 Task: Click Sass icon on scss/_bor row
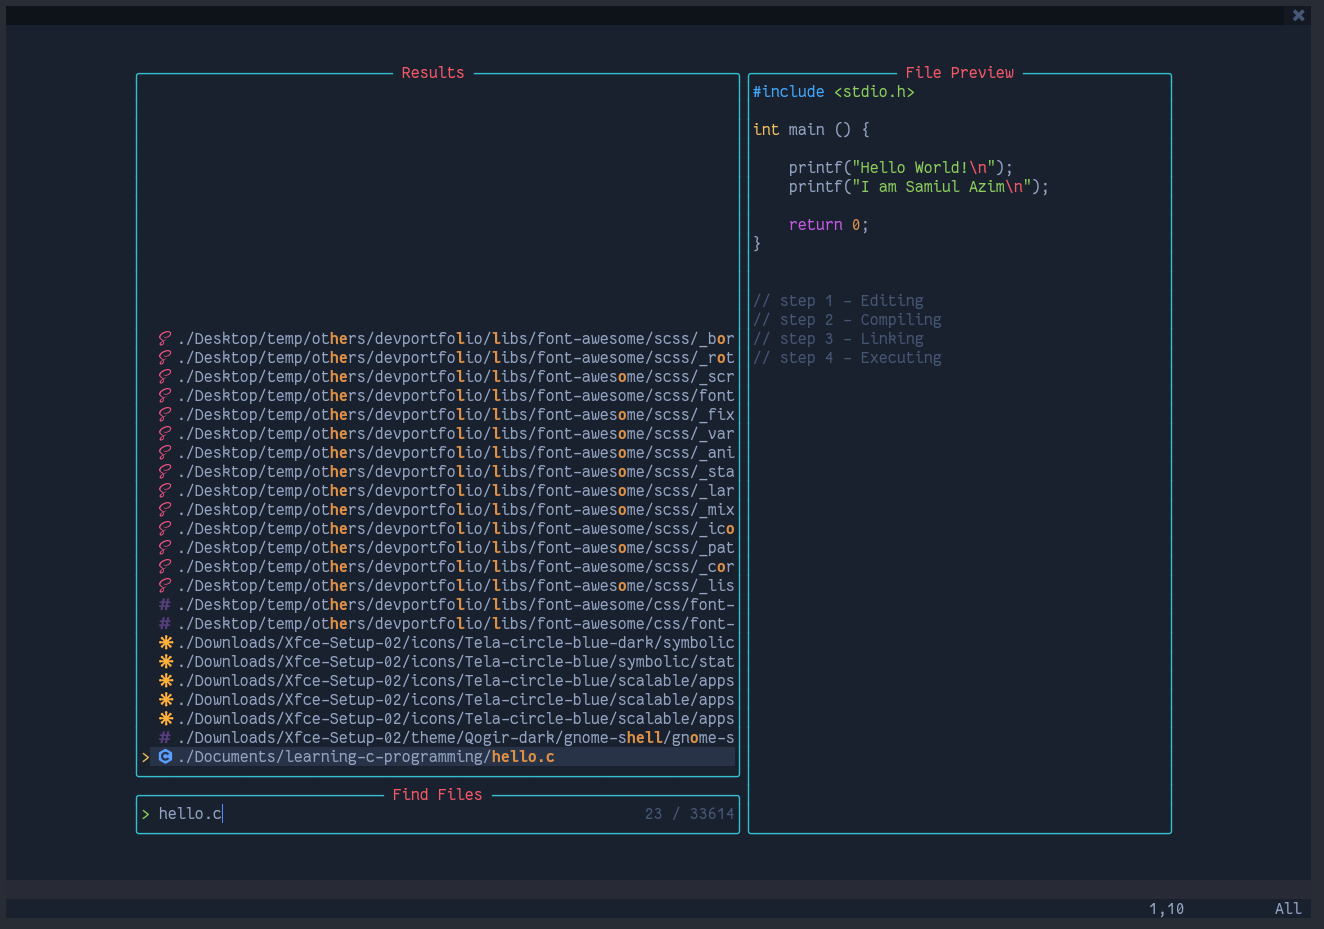click(x=165, y=339)
